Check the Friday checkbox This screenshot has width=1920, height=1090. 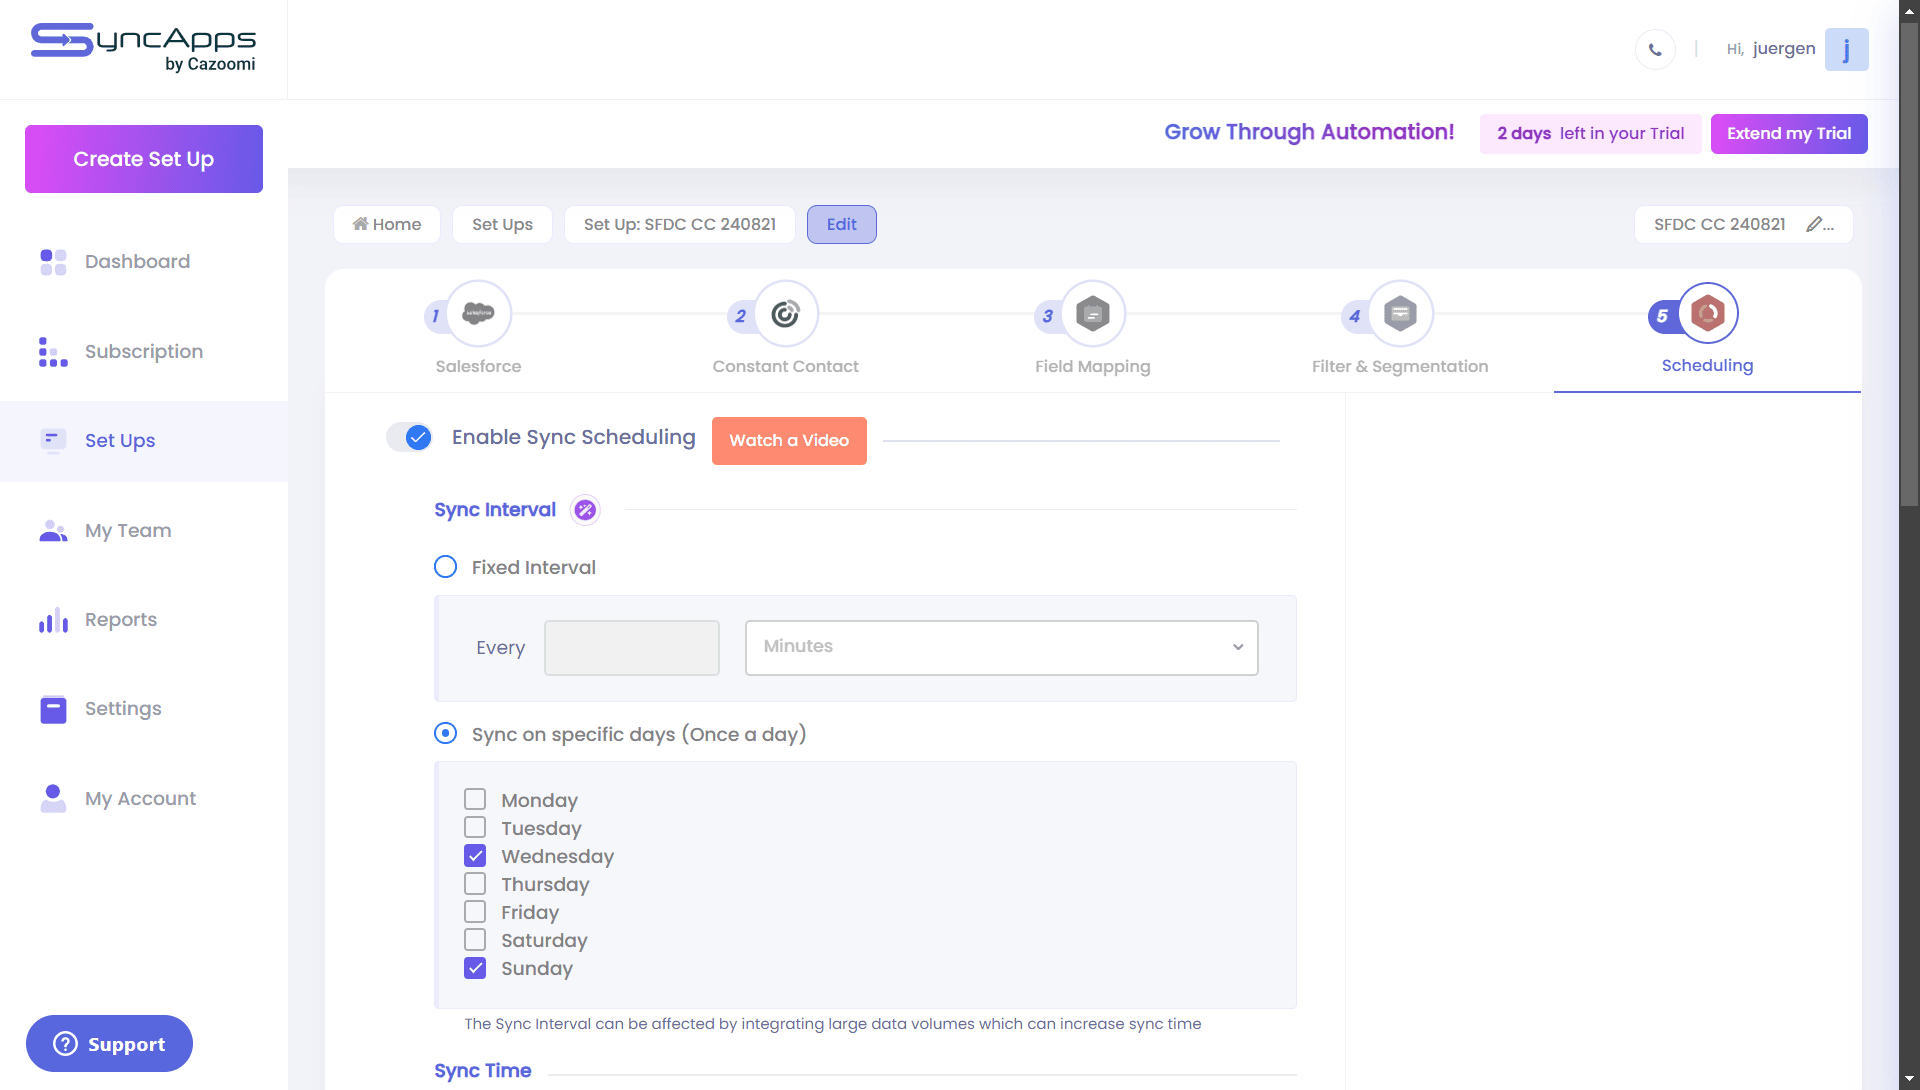coord(475,912)
